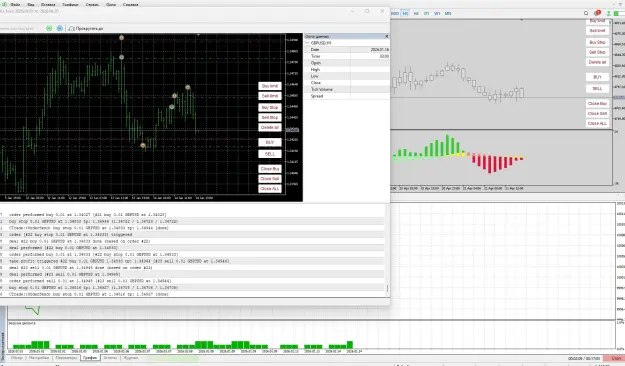Open the Графики menu
The height and width of the screenshot is (366, 625).
tap(70, 4)
